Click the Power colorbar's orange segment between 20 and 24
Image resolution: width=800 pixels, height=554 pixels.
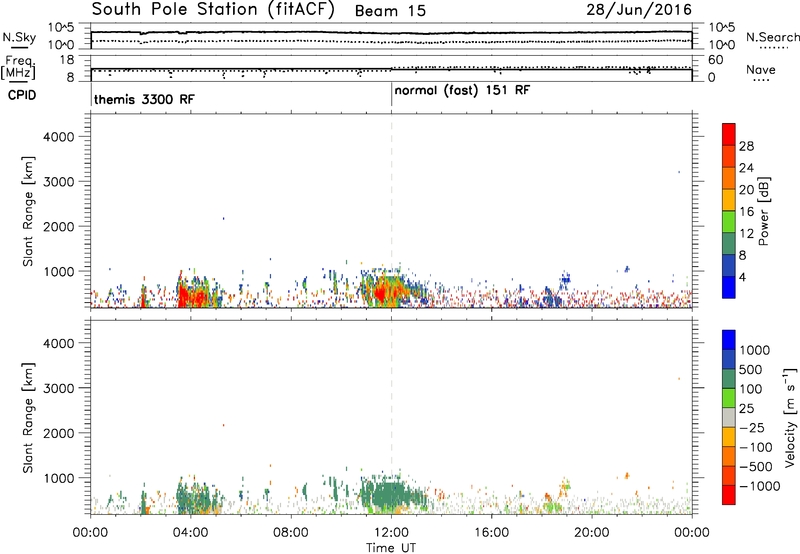click(729, 178)
